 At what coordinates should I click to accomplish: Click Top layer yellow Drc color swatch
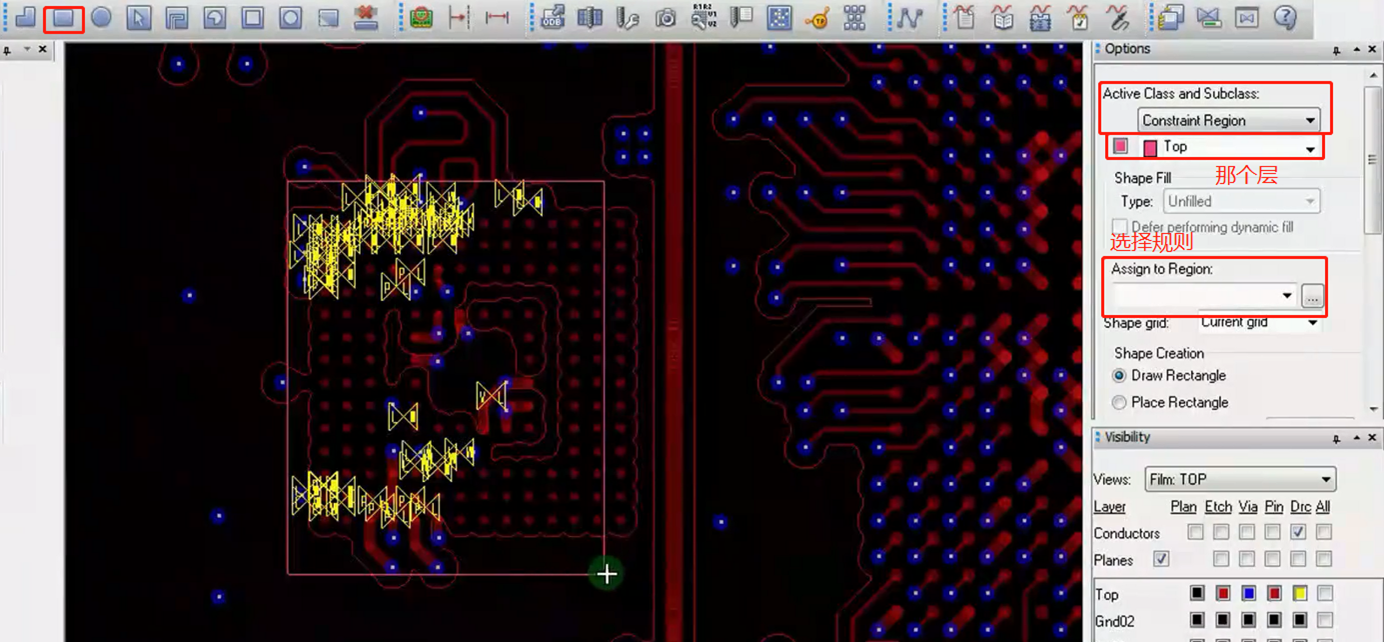[1299, 594]
